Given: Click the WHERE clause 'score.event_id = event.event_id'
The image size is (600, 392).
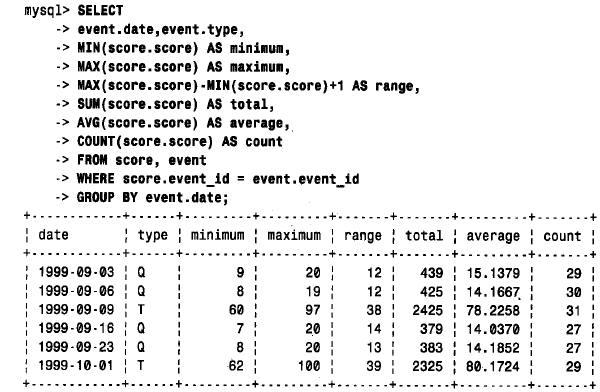Looking at the screenshot, I should click(x=241, y=179).
